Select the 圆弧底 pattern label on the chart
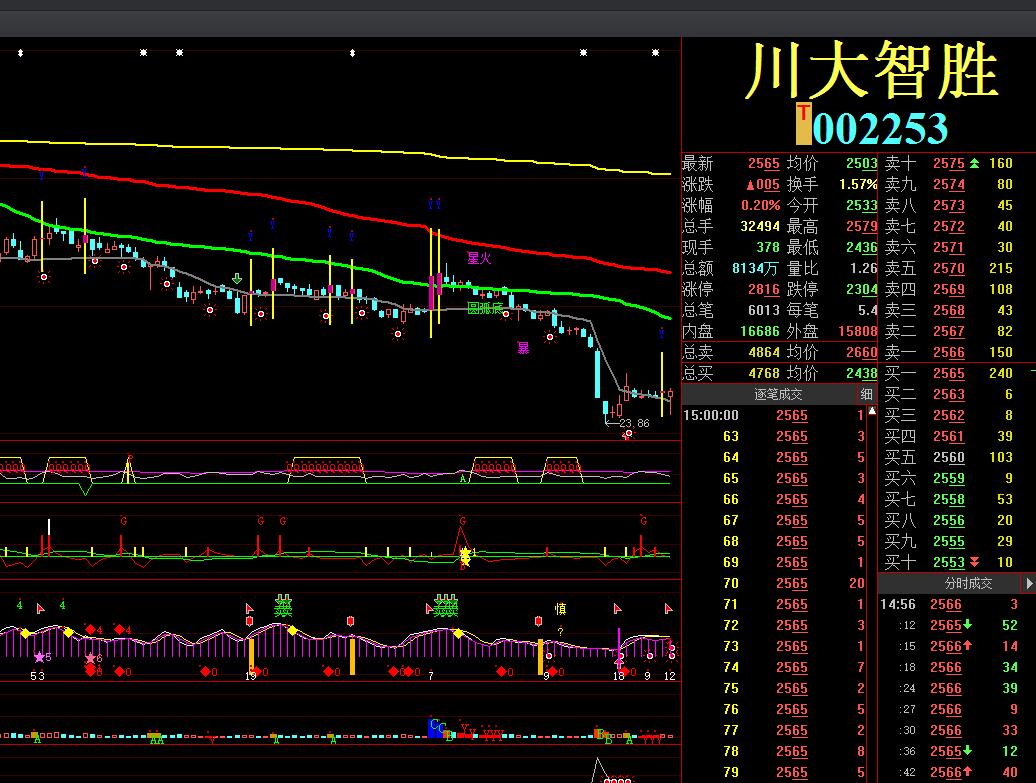The image size is (1036, 783). coord(485,309)
